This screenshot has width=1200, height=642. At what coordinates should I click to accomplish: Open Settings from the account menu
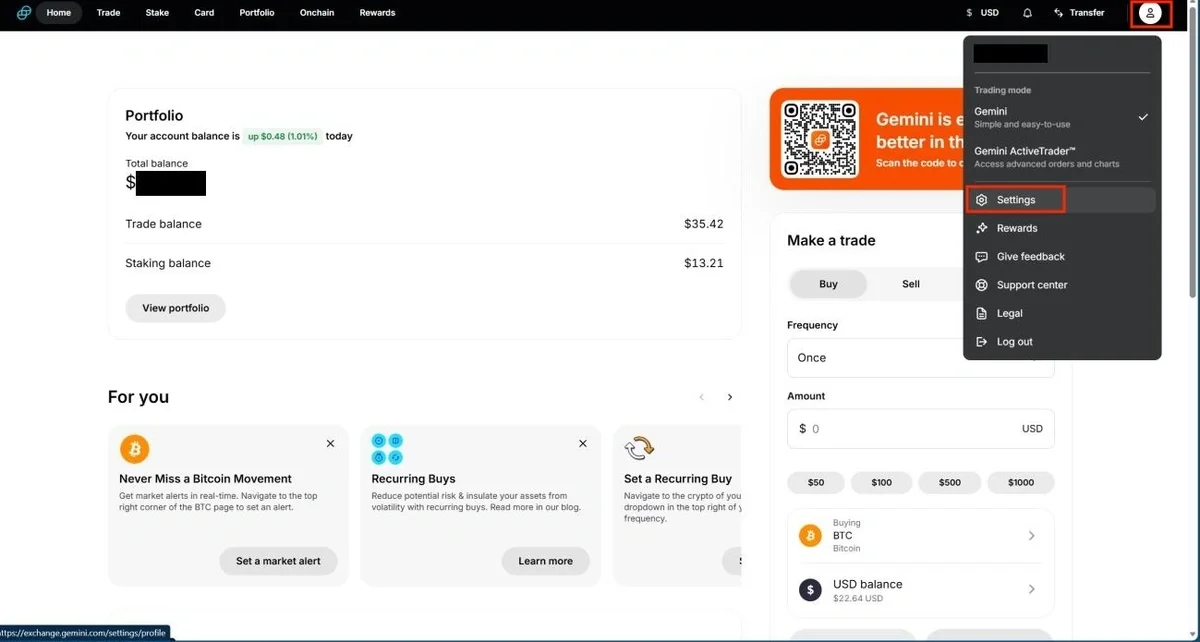tap(1016, 200)
